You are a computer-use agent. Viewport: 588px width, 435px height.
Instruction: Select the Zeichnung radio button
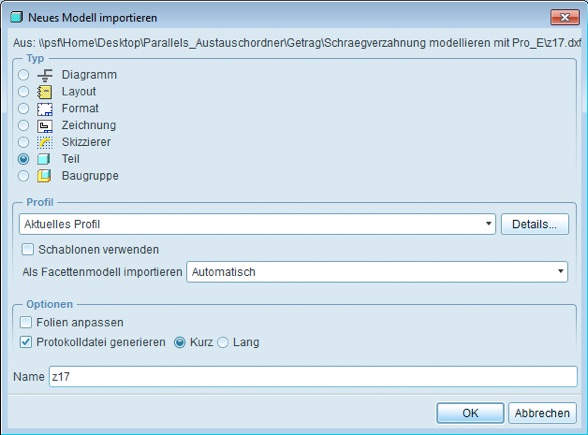[23, 125]
